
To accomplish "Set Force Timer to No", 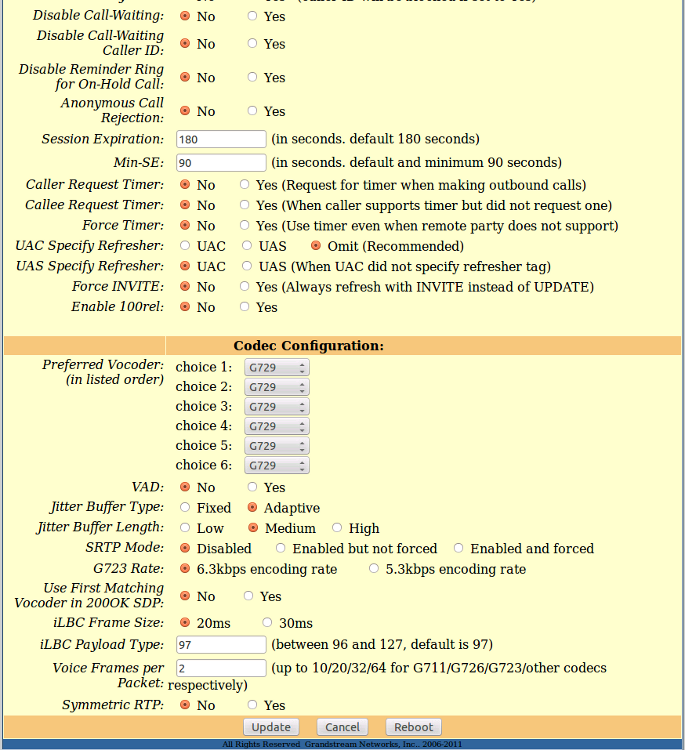I will pyautogui.click(x=185, y=225).
